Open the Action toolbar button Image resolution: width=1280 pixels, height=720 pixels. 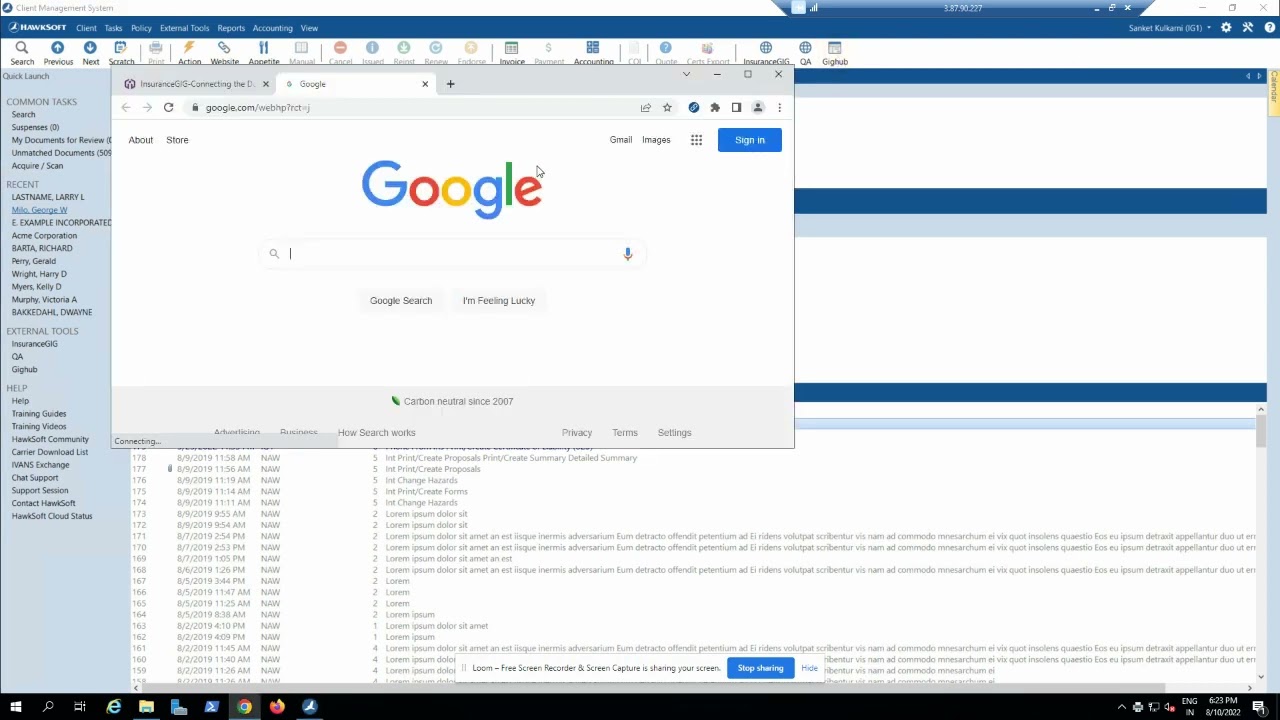189,53
